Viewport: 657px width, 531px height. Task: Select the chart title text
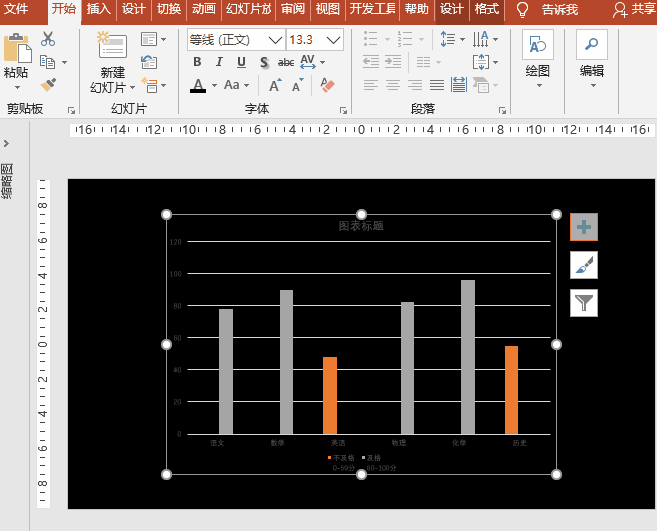click(361, 226)
